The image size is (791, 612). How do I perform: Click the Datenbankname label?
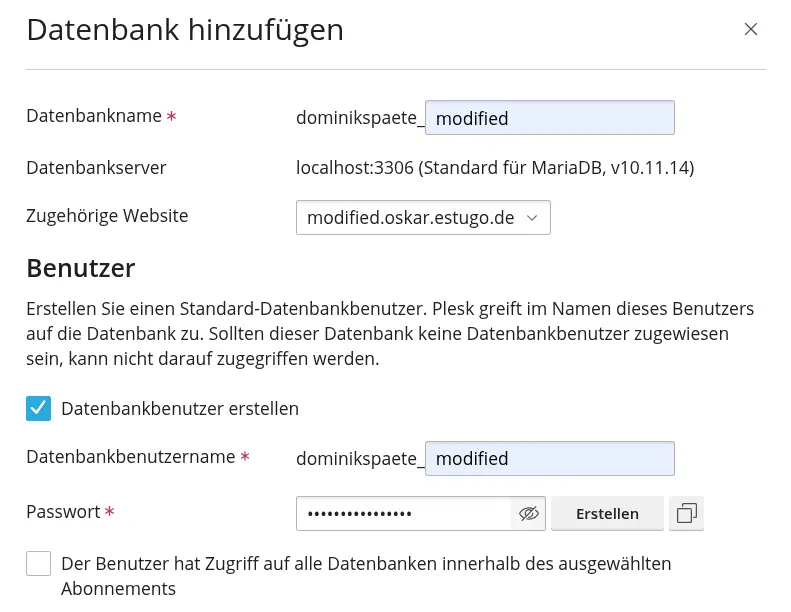[94, 116]
